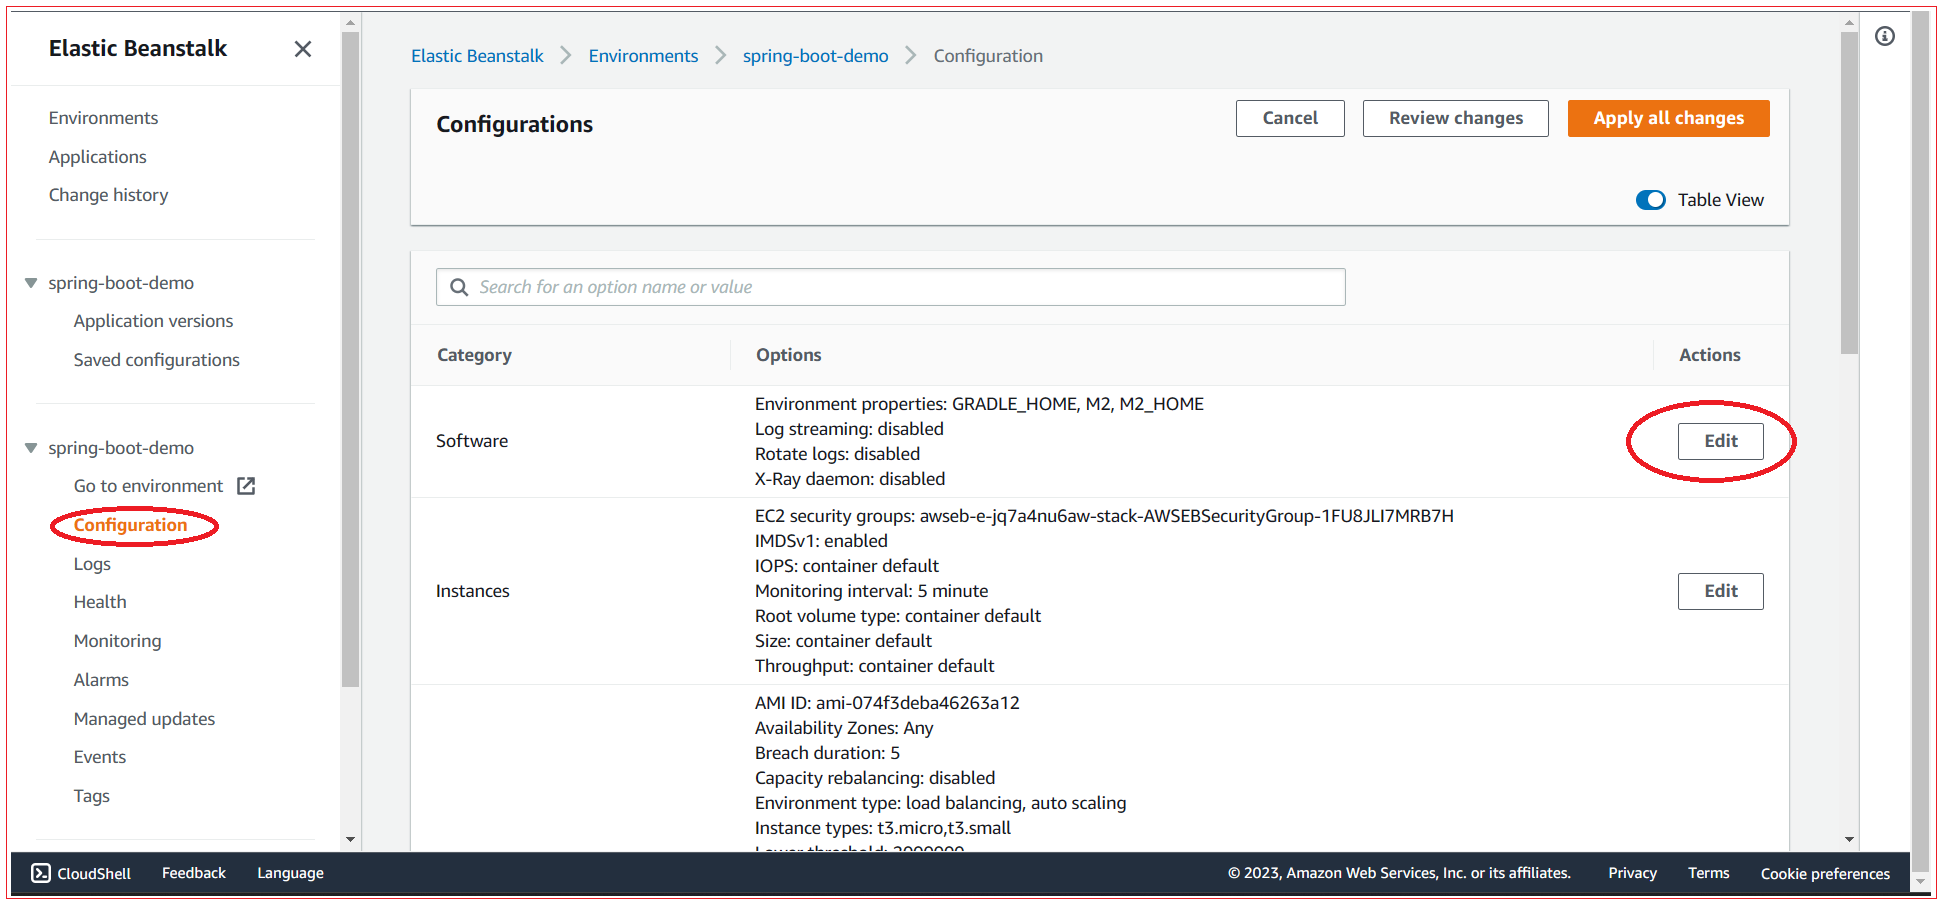The width and height of the screenshot is (1943, 907).
Task: Click the sidebar scrollbar down arrow
Action: (350, 840)
